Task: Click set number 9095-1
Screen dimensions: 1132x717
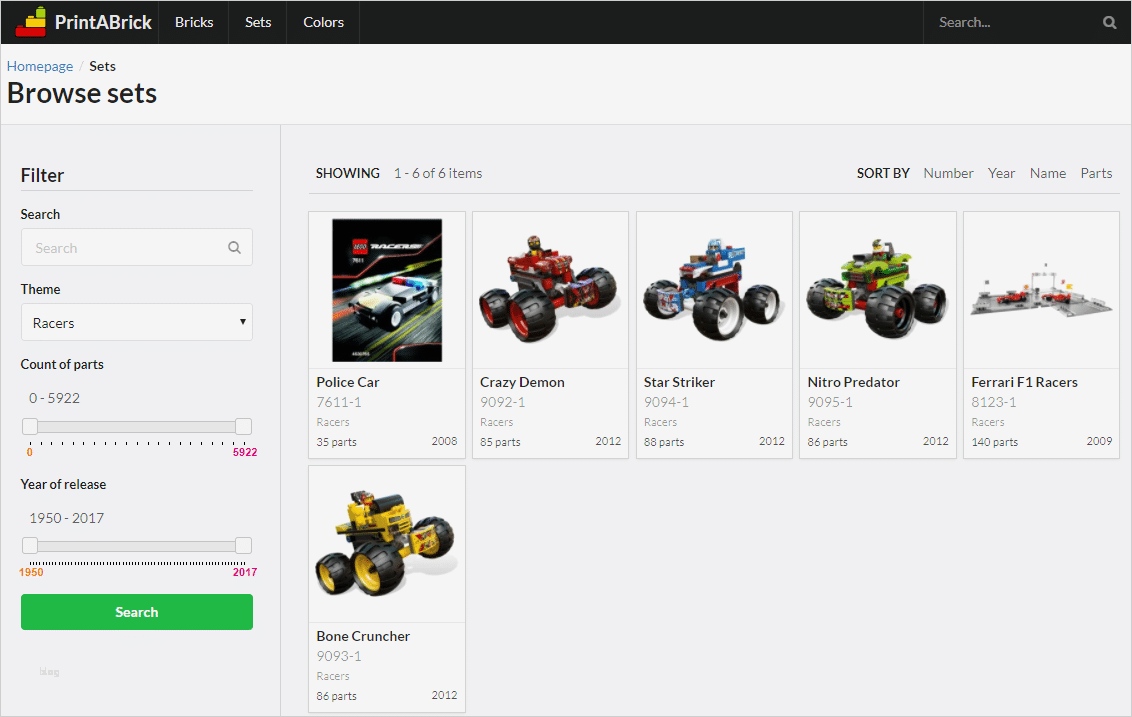Action: click(830, 402)
